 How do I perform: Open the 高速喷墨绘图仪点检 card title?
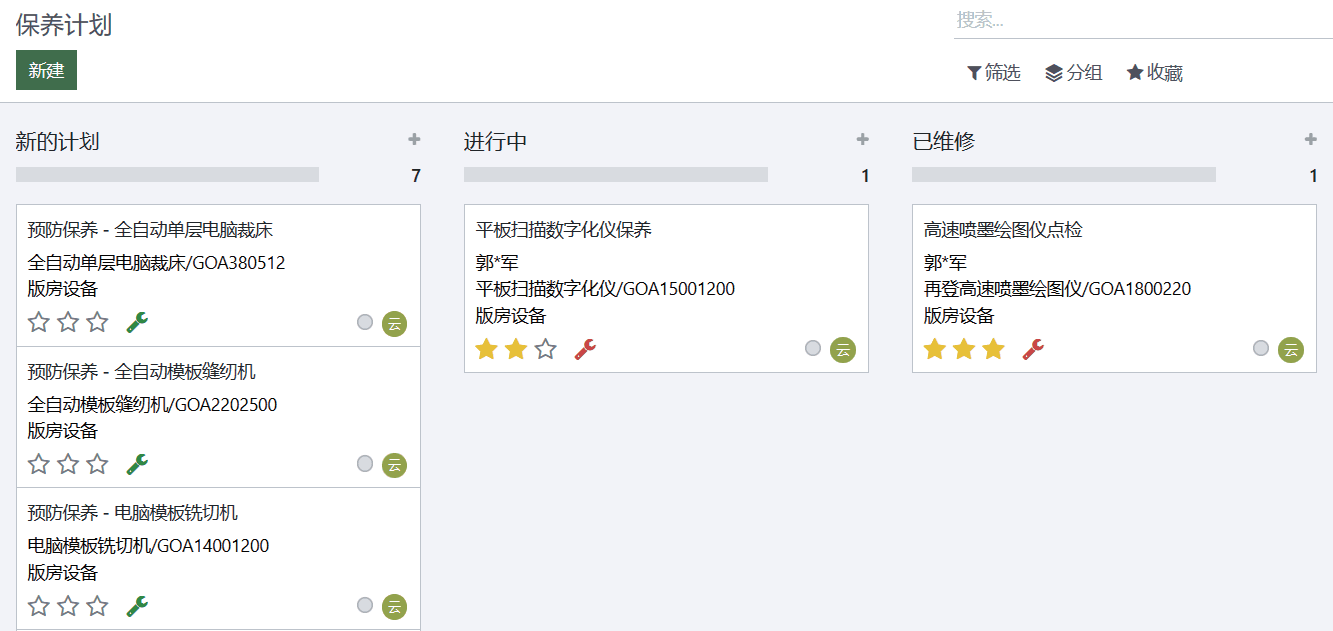click(1003, 230)
